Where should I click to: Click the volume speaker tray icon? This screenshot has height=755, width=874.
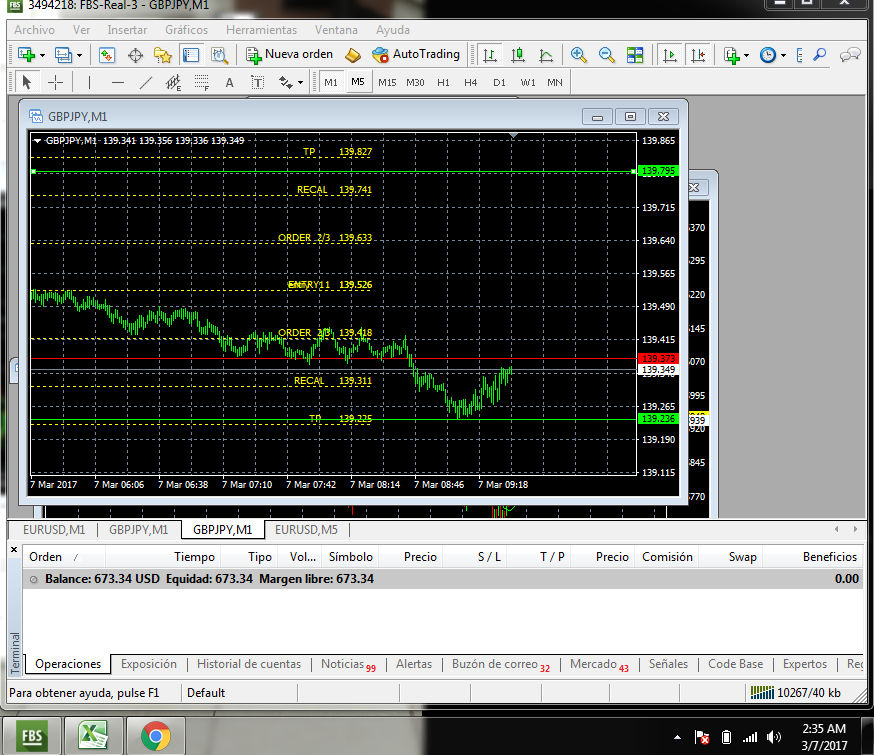(774, 737)
